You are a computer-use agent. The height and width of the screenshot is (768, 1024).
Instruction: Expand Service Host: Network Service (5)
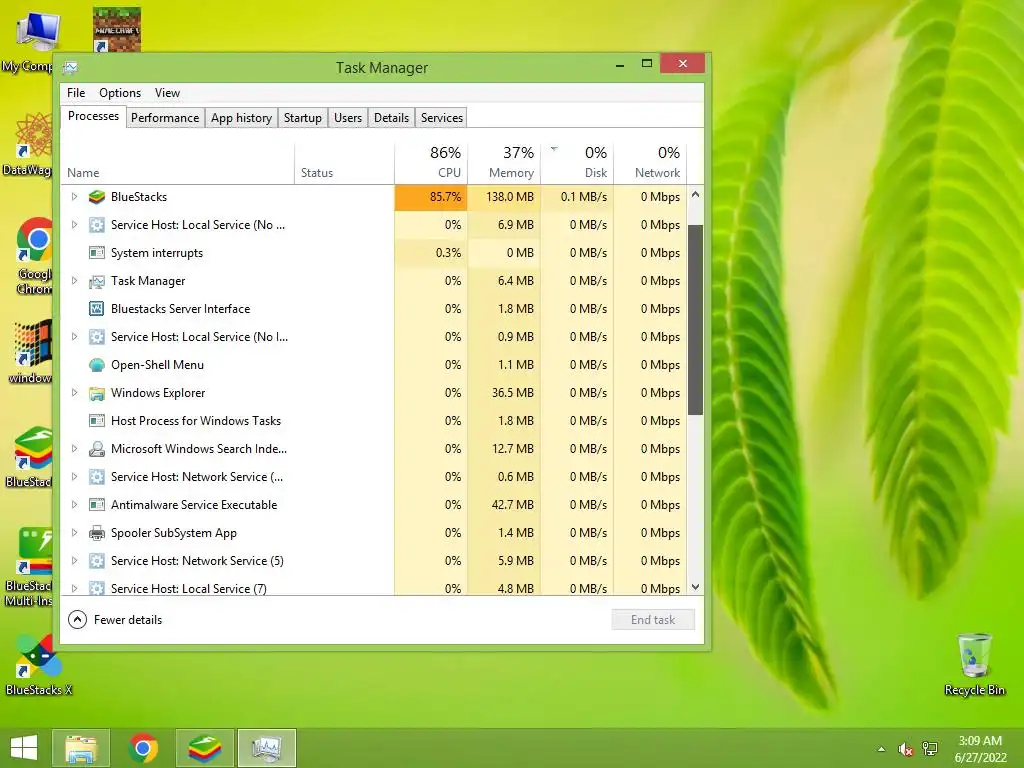click(74, 561)
